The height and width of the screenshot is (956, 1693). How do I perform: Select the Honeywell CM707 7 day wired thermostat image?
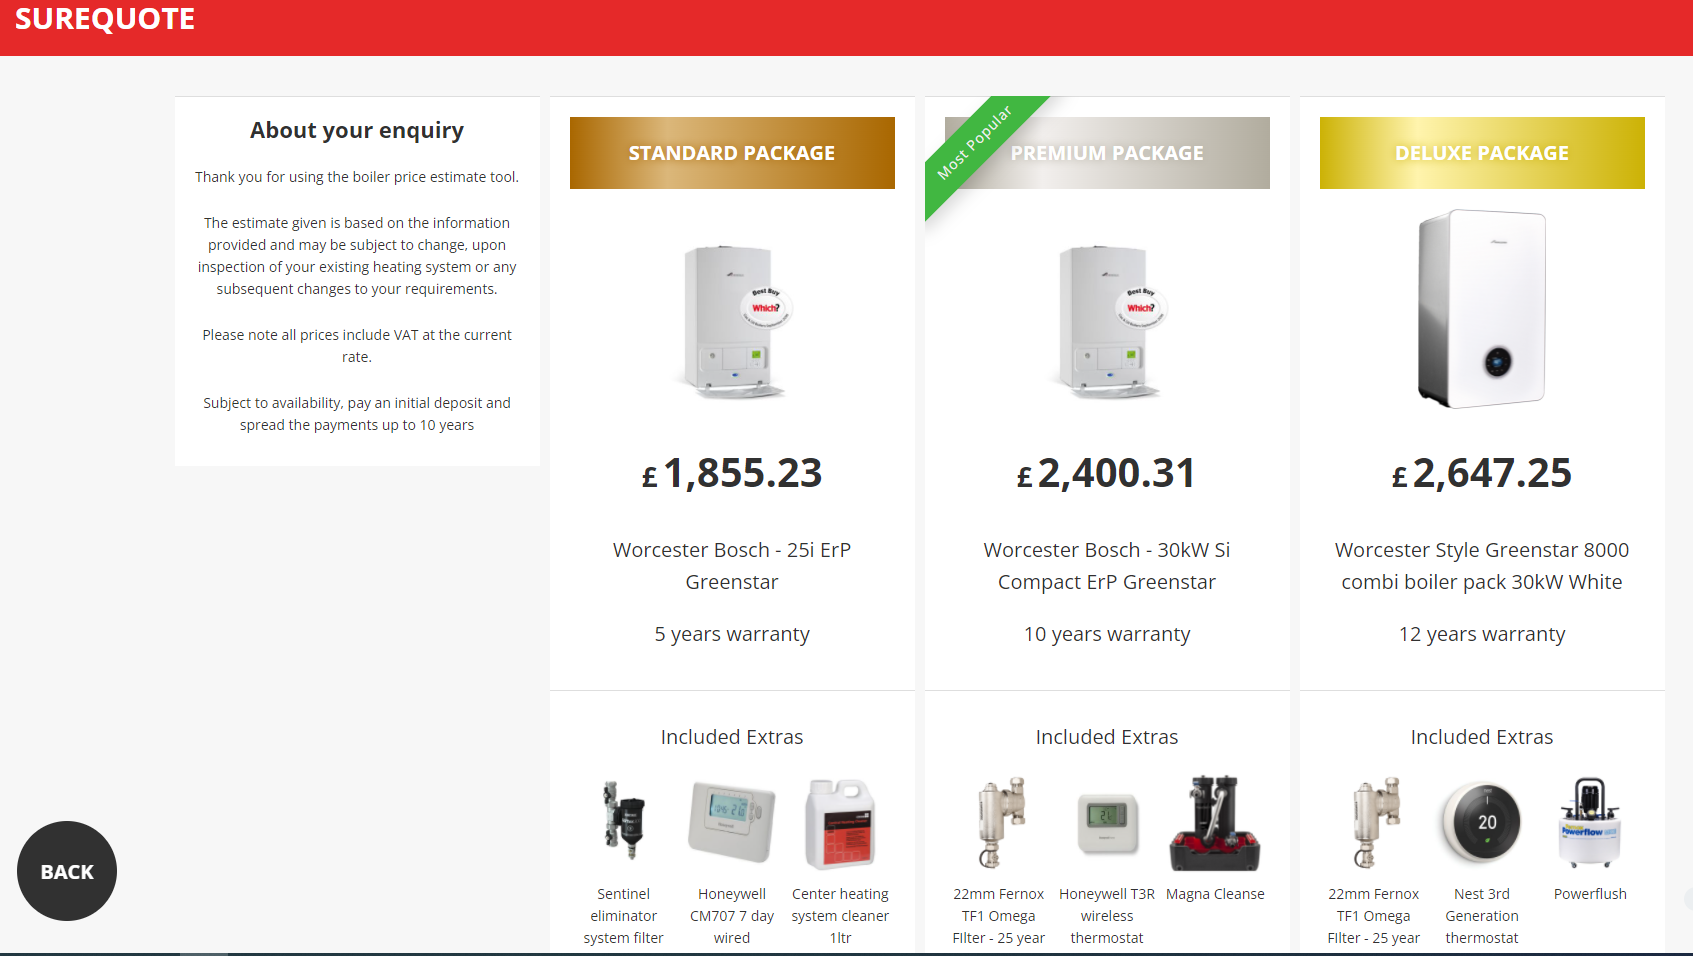pyautogui.click(x=732, y=822)
